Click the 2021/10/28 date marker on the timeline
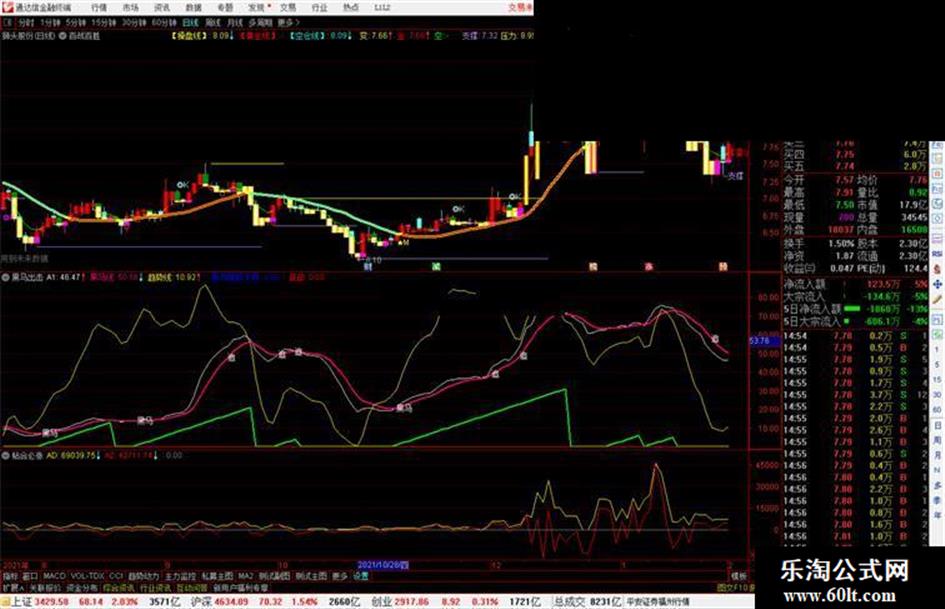Screen dimensions: 945x609 pyautogui.click(x=383, y=565)
